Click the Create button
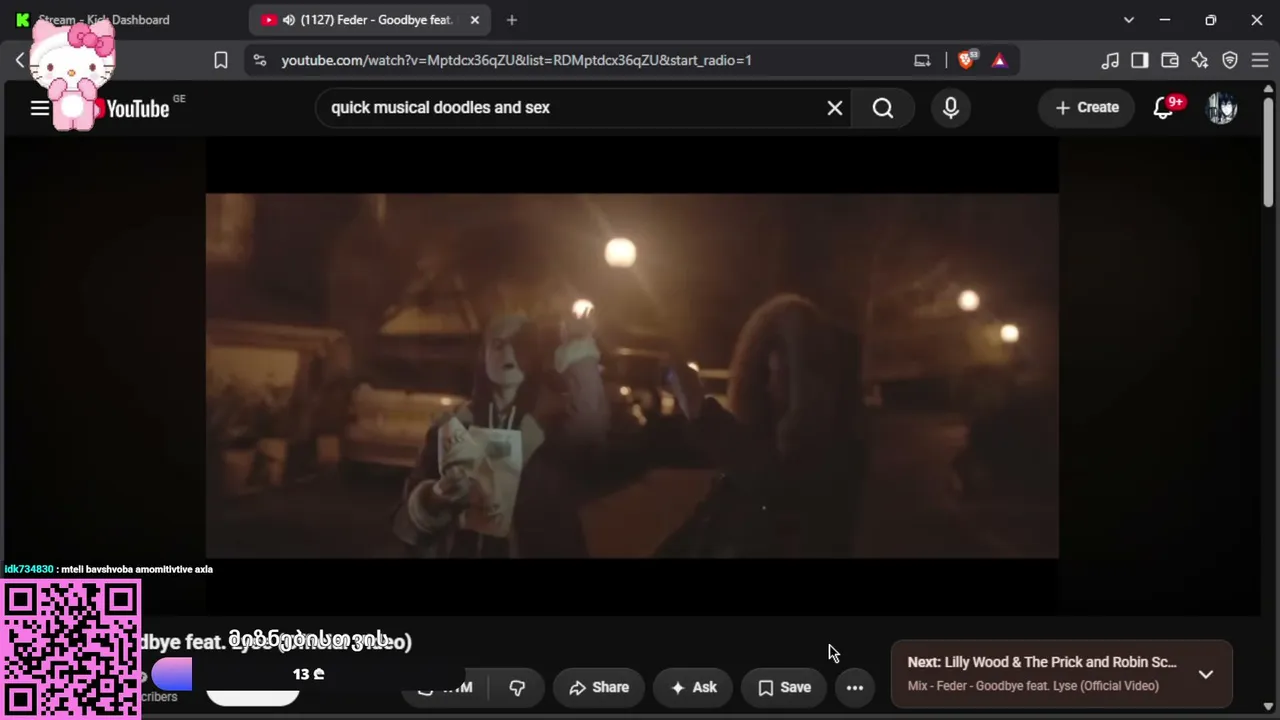1280x720 pixels. point(1087,108)
